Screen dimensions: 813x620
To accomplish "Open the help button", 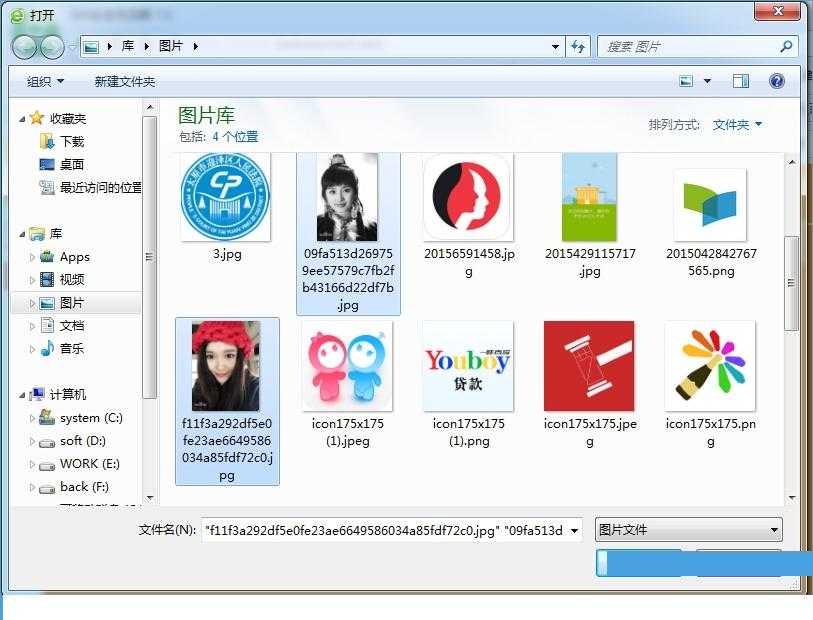I will tap(777, 81).
